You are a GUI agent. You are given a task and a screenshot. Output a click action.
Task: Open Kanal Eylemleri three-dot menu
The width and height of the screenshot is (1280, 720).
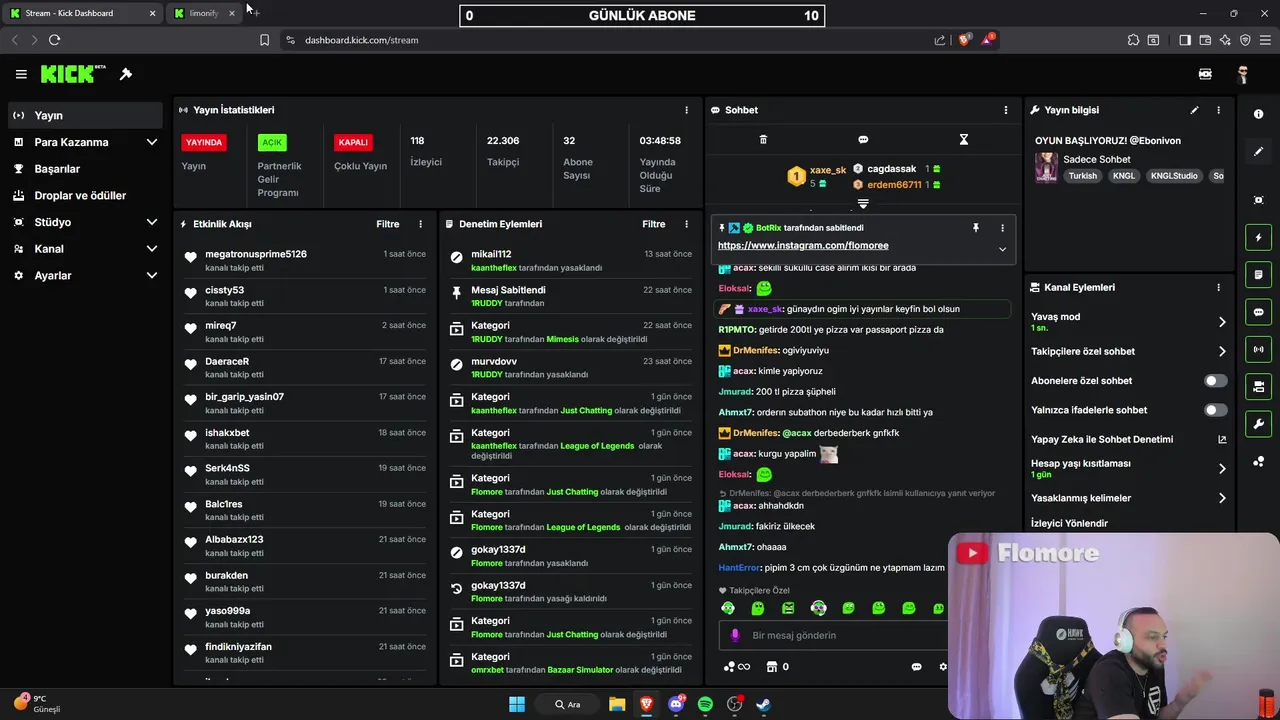(1218, 287)
